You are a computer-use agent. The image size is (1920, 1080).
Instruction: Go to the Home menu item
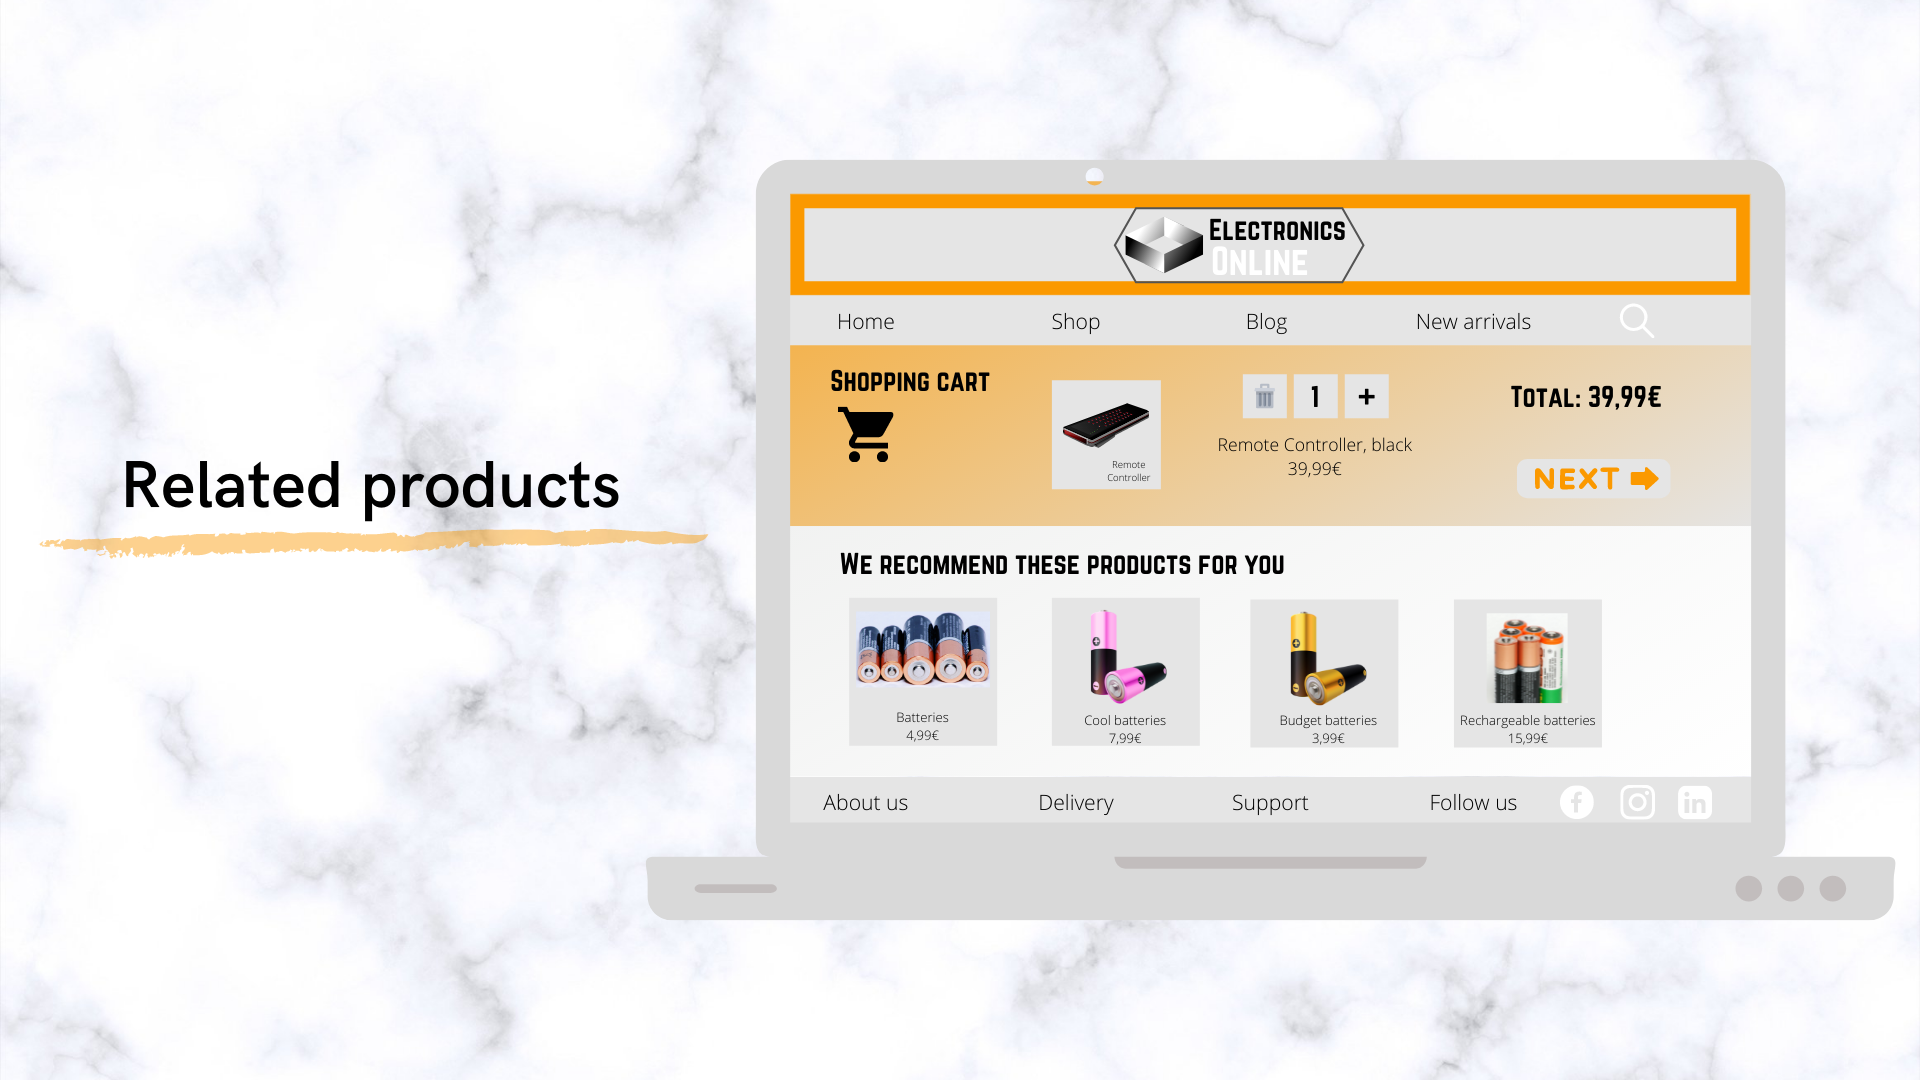coord(866,322)
